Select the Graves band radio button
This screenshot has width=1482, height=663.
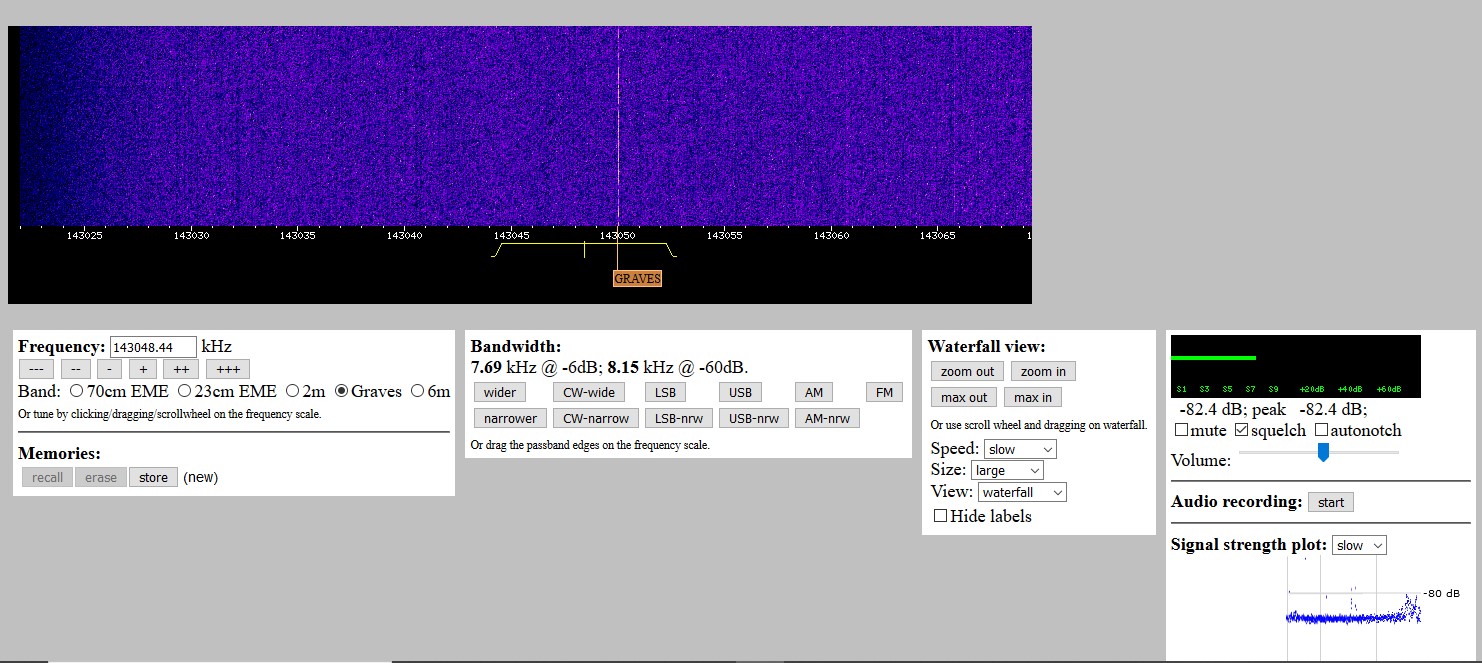tap(342, 391)
